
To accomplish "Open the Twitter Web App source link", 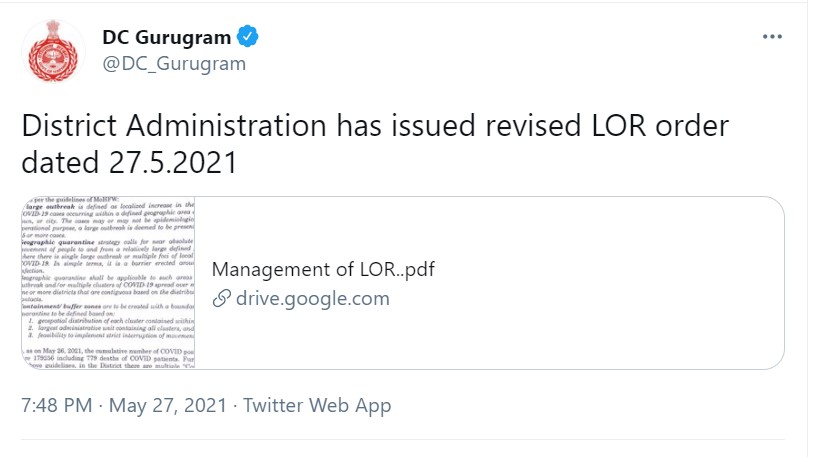I will tap(317, 405).
